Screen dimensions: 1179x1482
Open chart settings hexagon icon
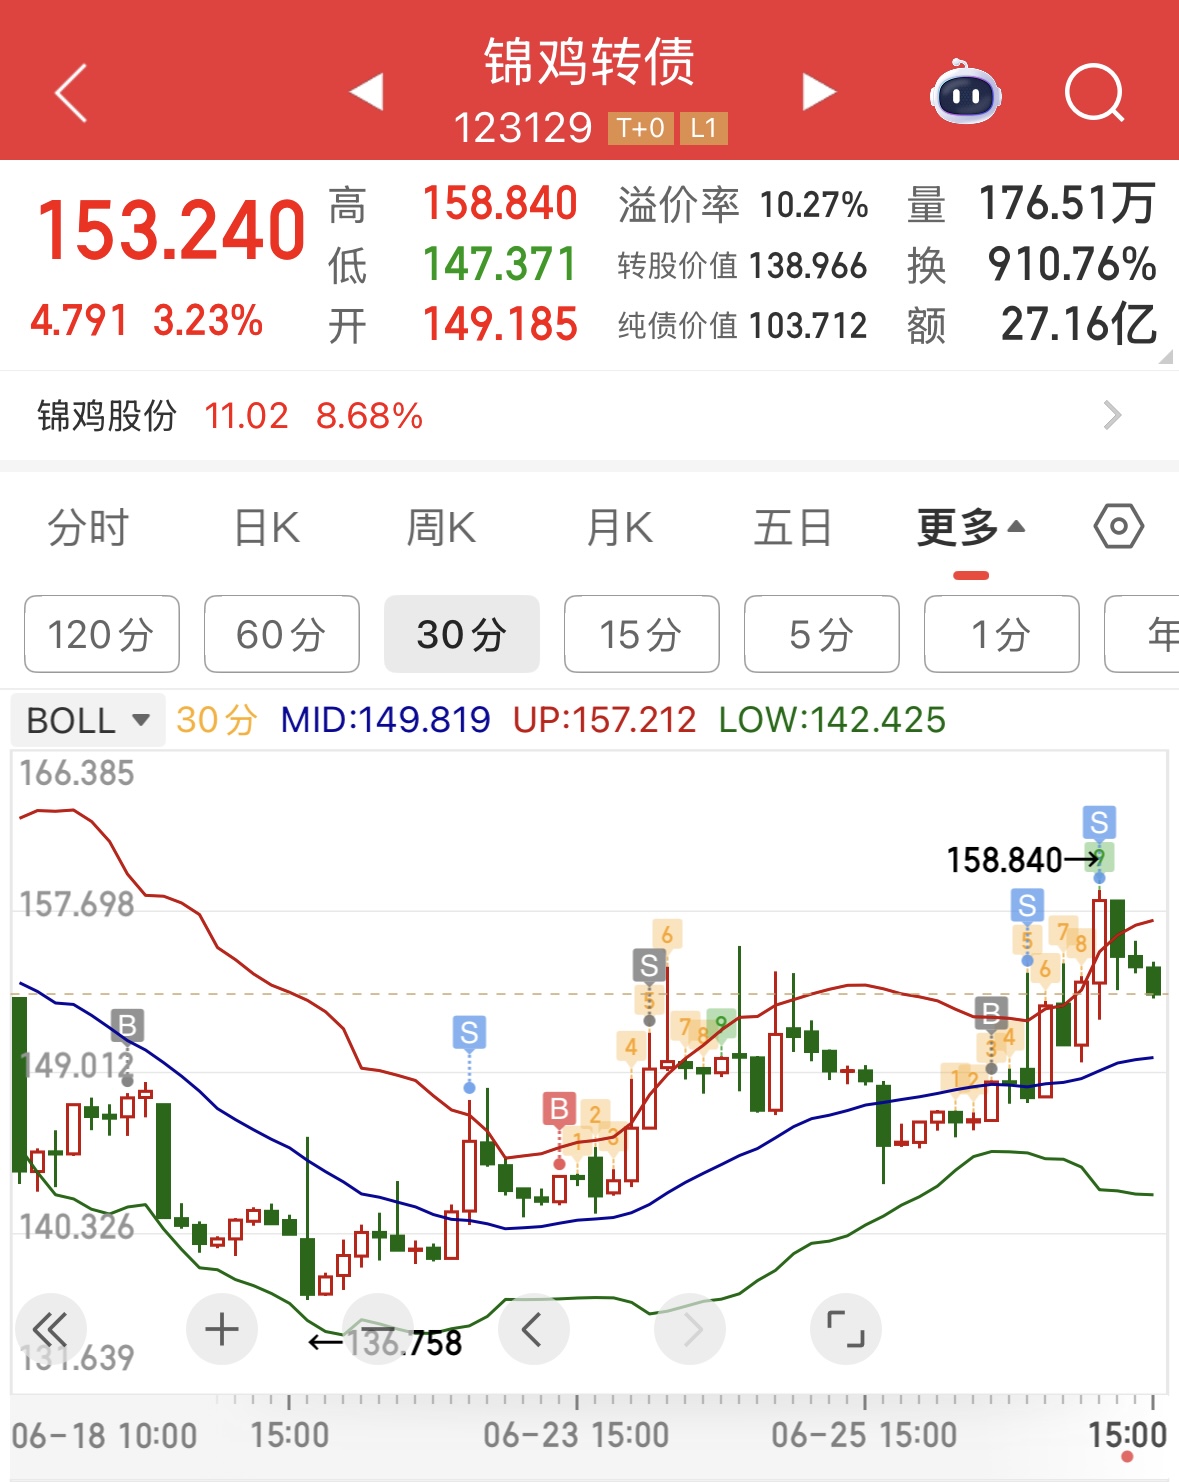[x=1118, y=526]
